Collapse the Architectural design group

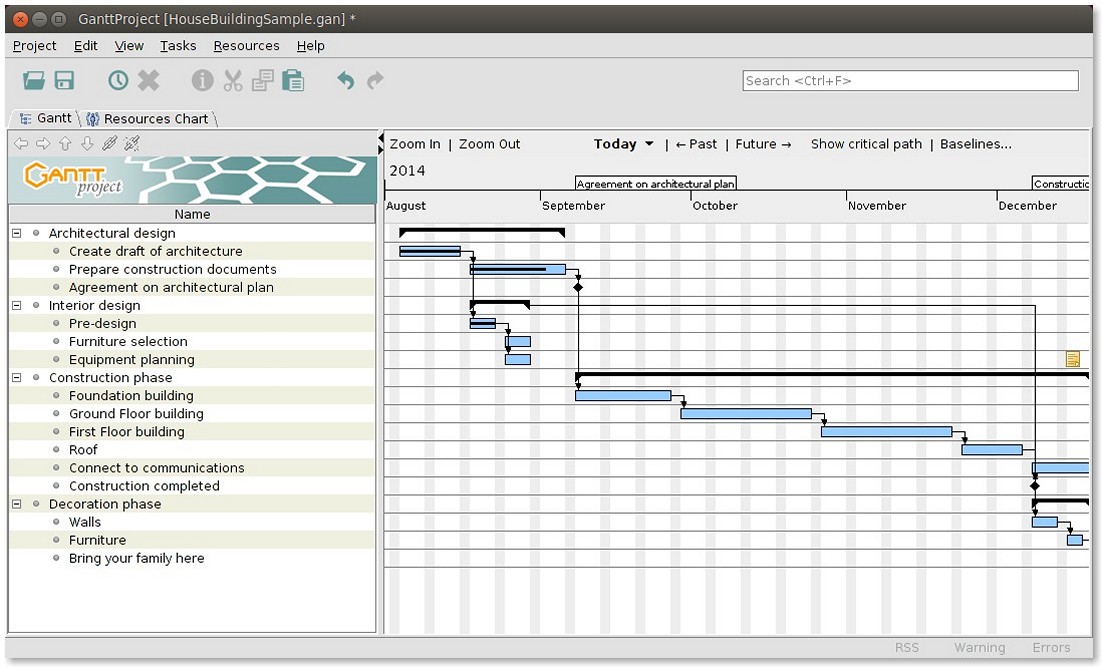pos(17,233)
